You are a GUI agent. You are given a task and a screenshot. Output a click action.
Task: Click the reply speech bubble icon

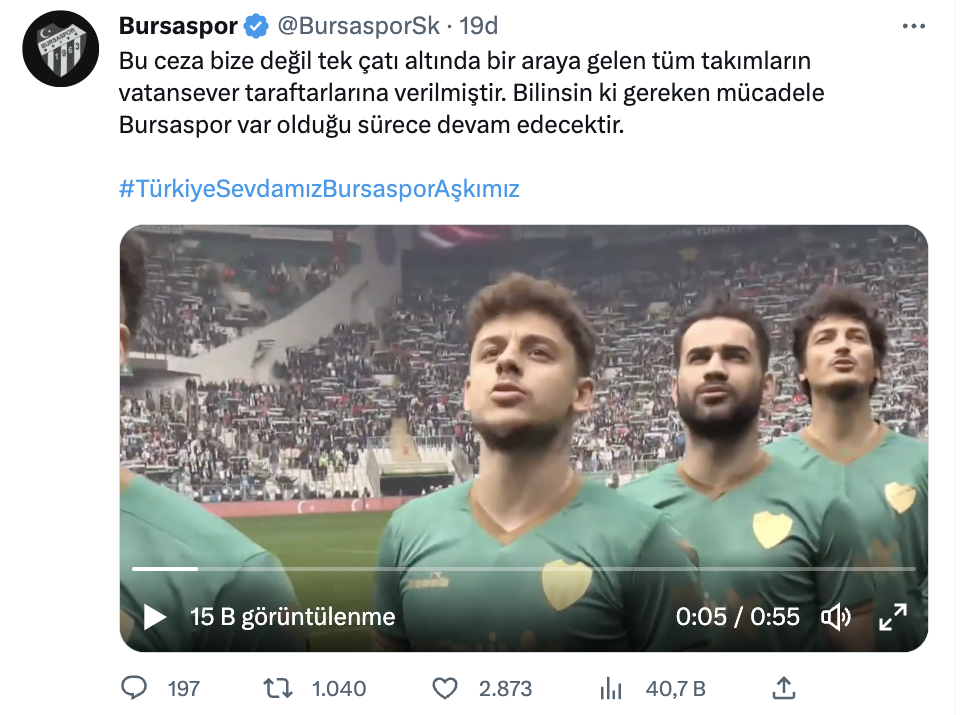pyautogui.click(x=134, y=688)
